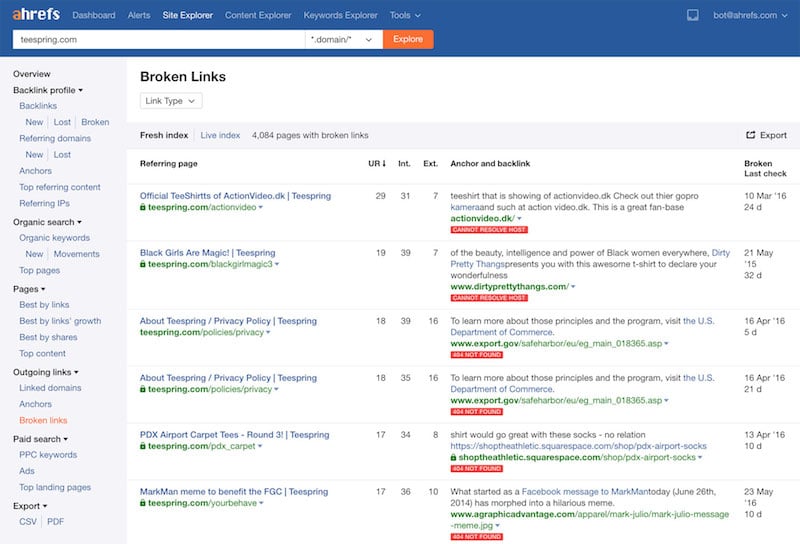
Task: Open the Link Type filter dropdown
Action: 171,101
